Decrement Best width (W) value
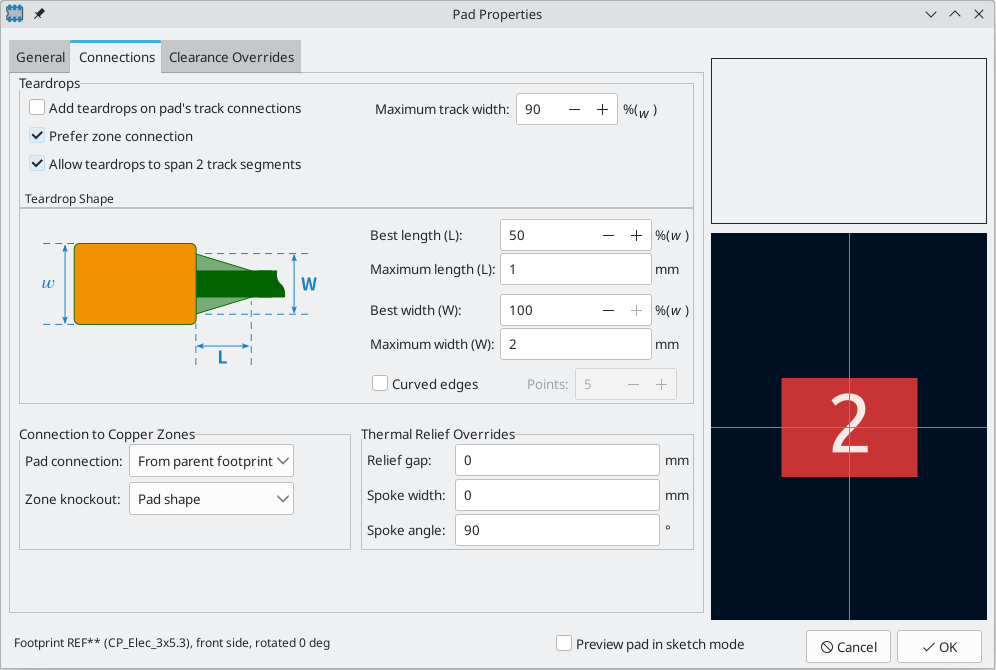Screen dimensions: 996x670 (x=609, y=311)
